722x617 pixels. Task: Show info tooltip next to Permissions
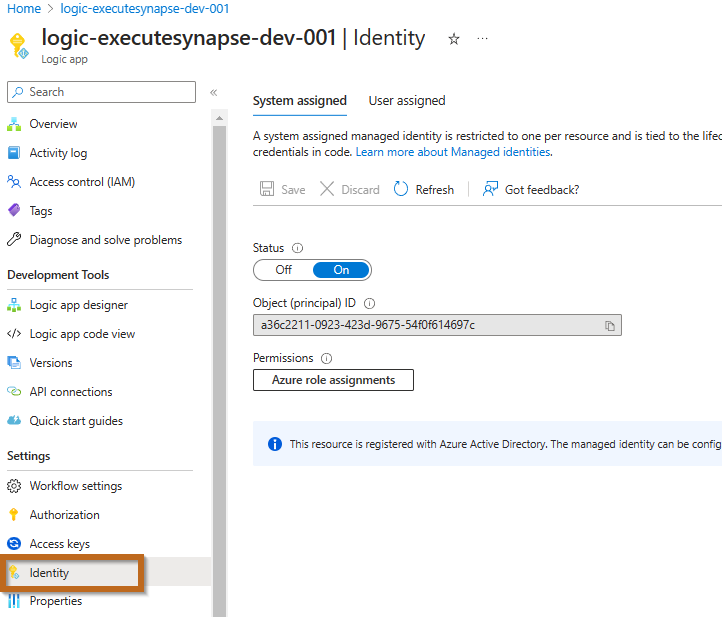326,358
